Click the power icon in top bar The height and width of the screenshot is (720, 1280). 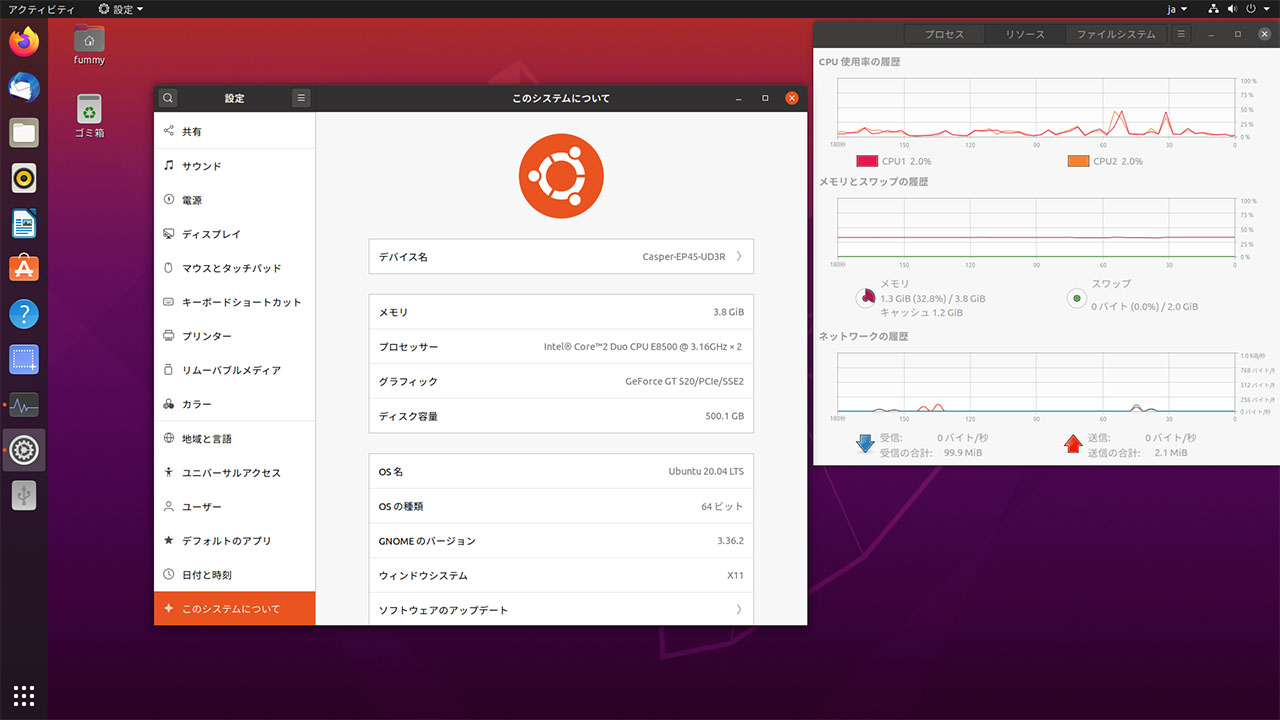coord(1253,9)
